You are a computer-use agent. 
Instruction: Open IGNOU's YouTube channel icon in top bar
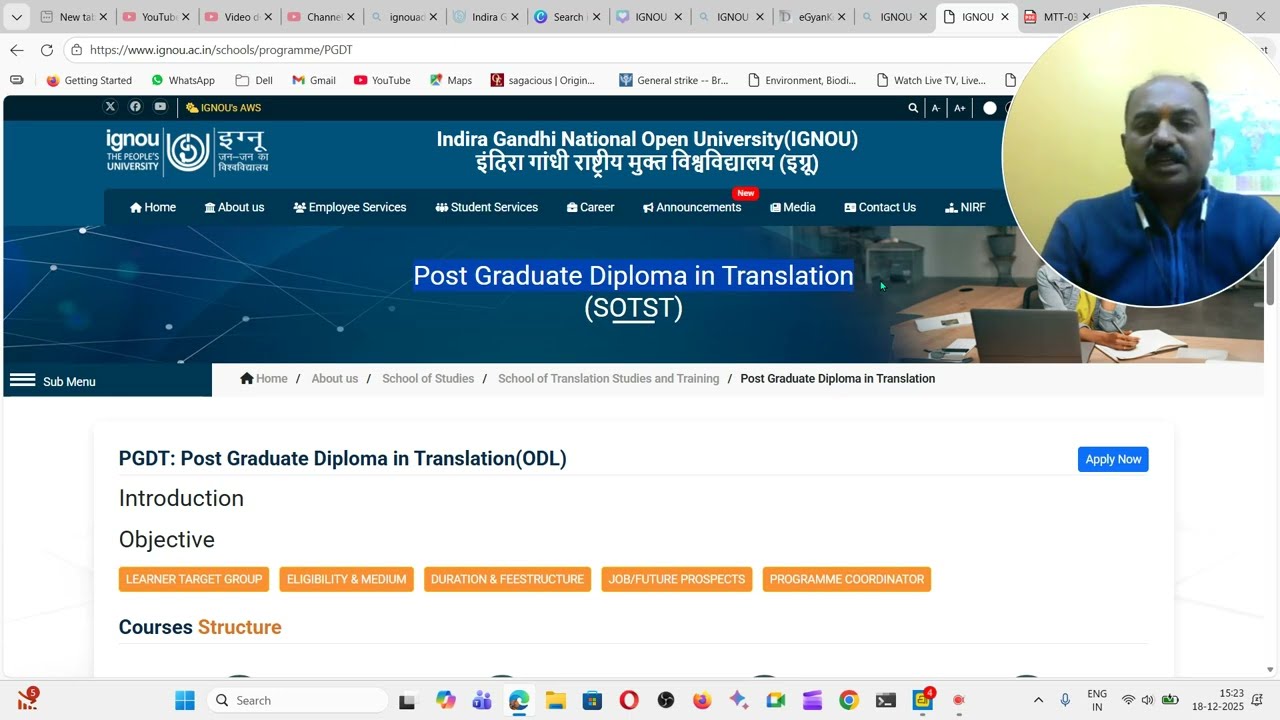[x=160, y=107]
